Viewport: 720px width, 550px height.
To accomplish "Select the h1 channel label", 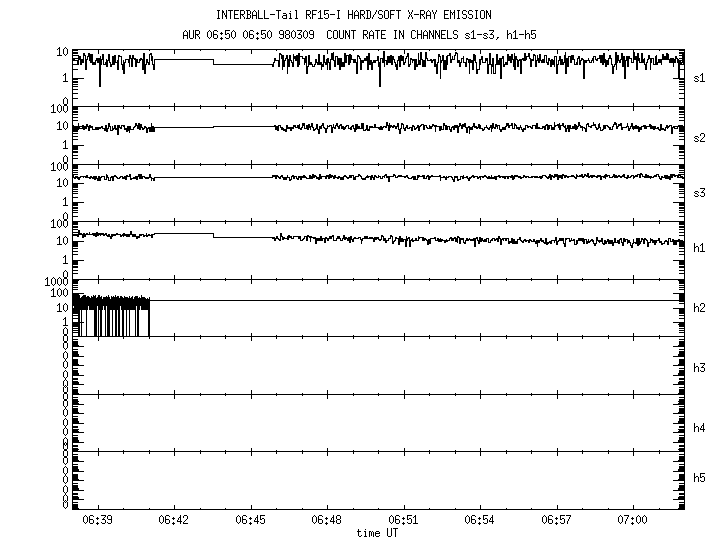I will click(699, 249).
